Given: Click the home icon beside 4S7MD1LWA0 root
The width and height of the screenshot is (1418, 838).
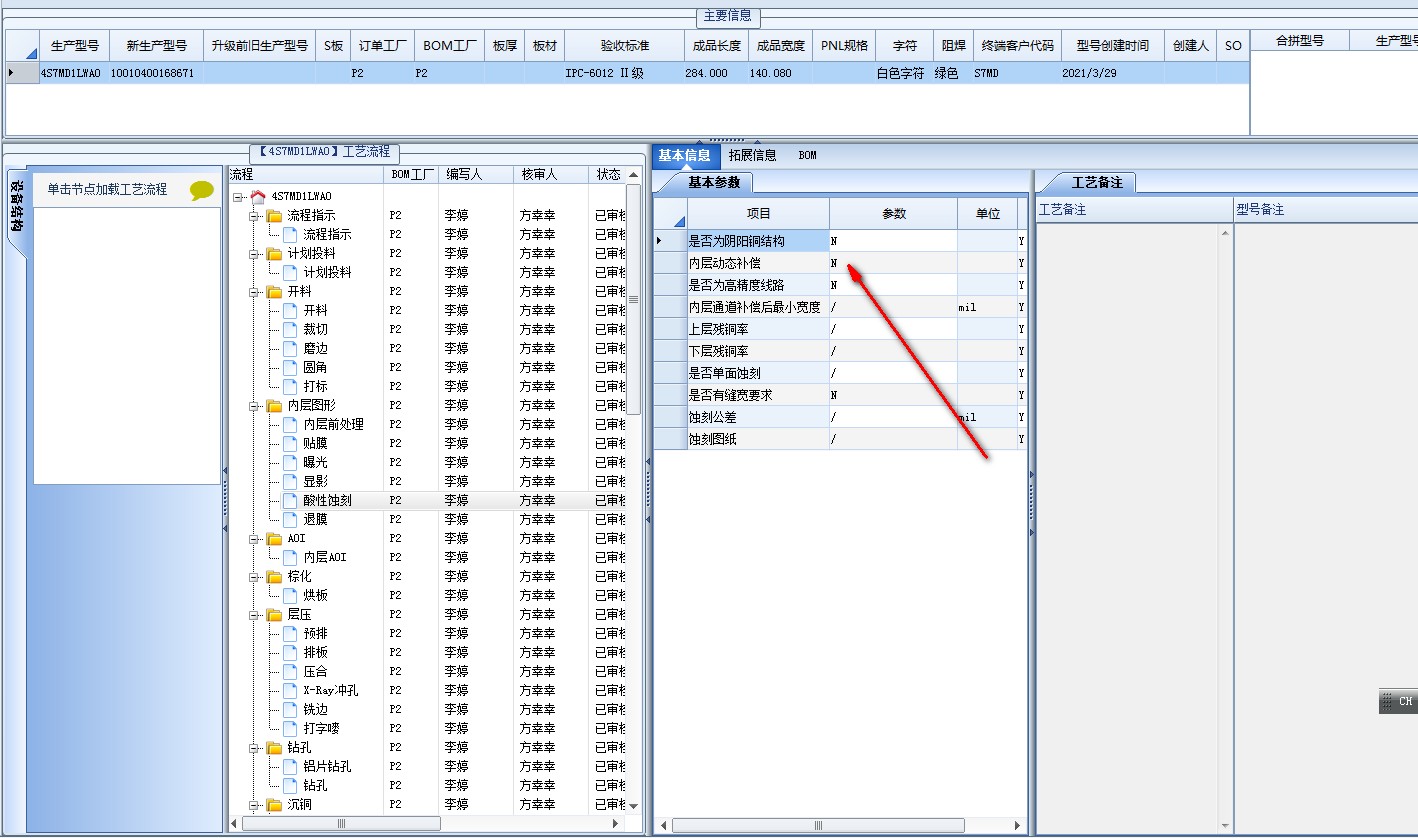Looking at the screenshot, I should click(x=258, y=196).
